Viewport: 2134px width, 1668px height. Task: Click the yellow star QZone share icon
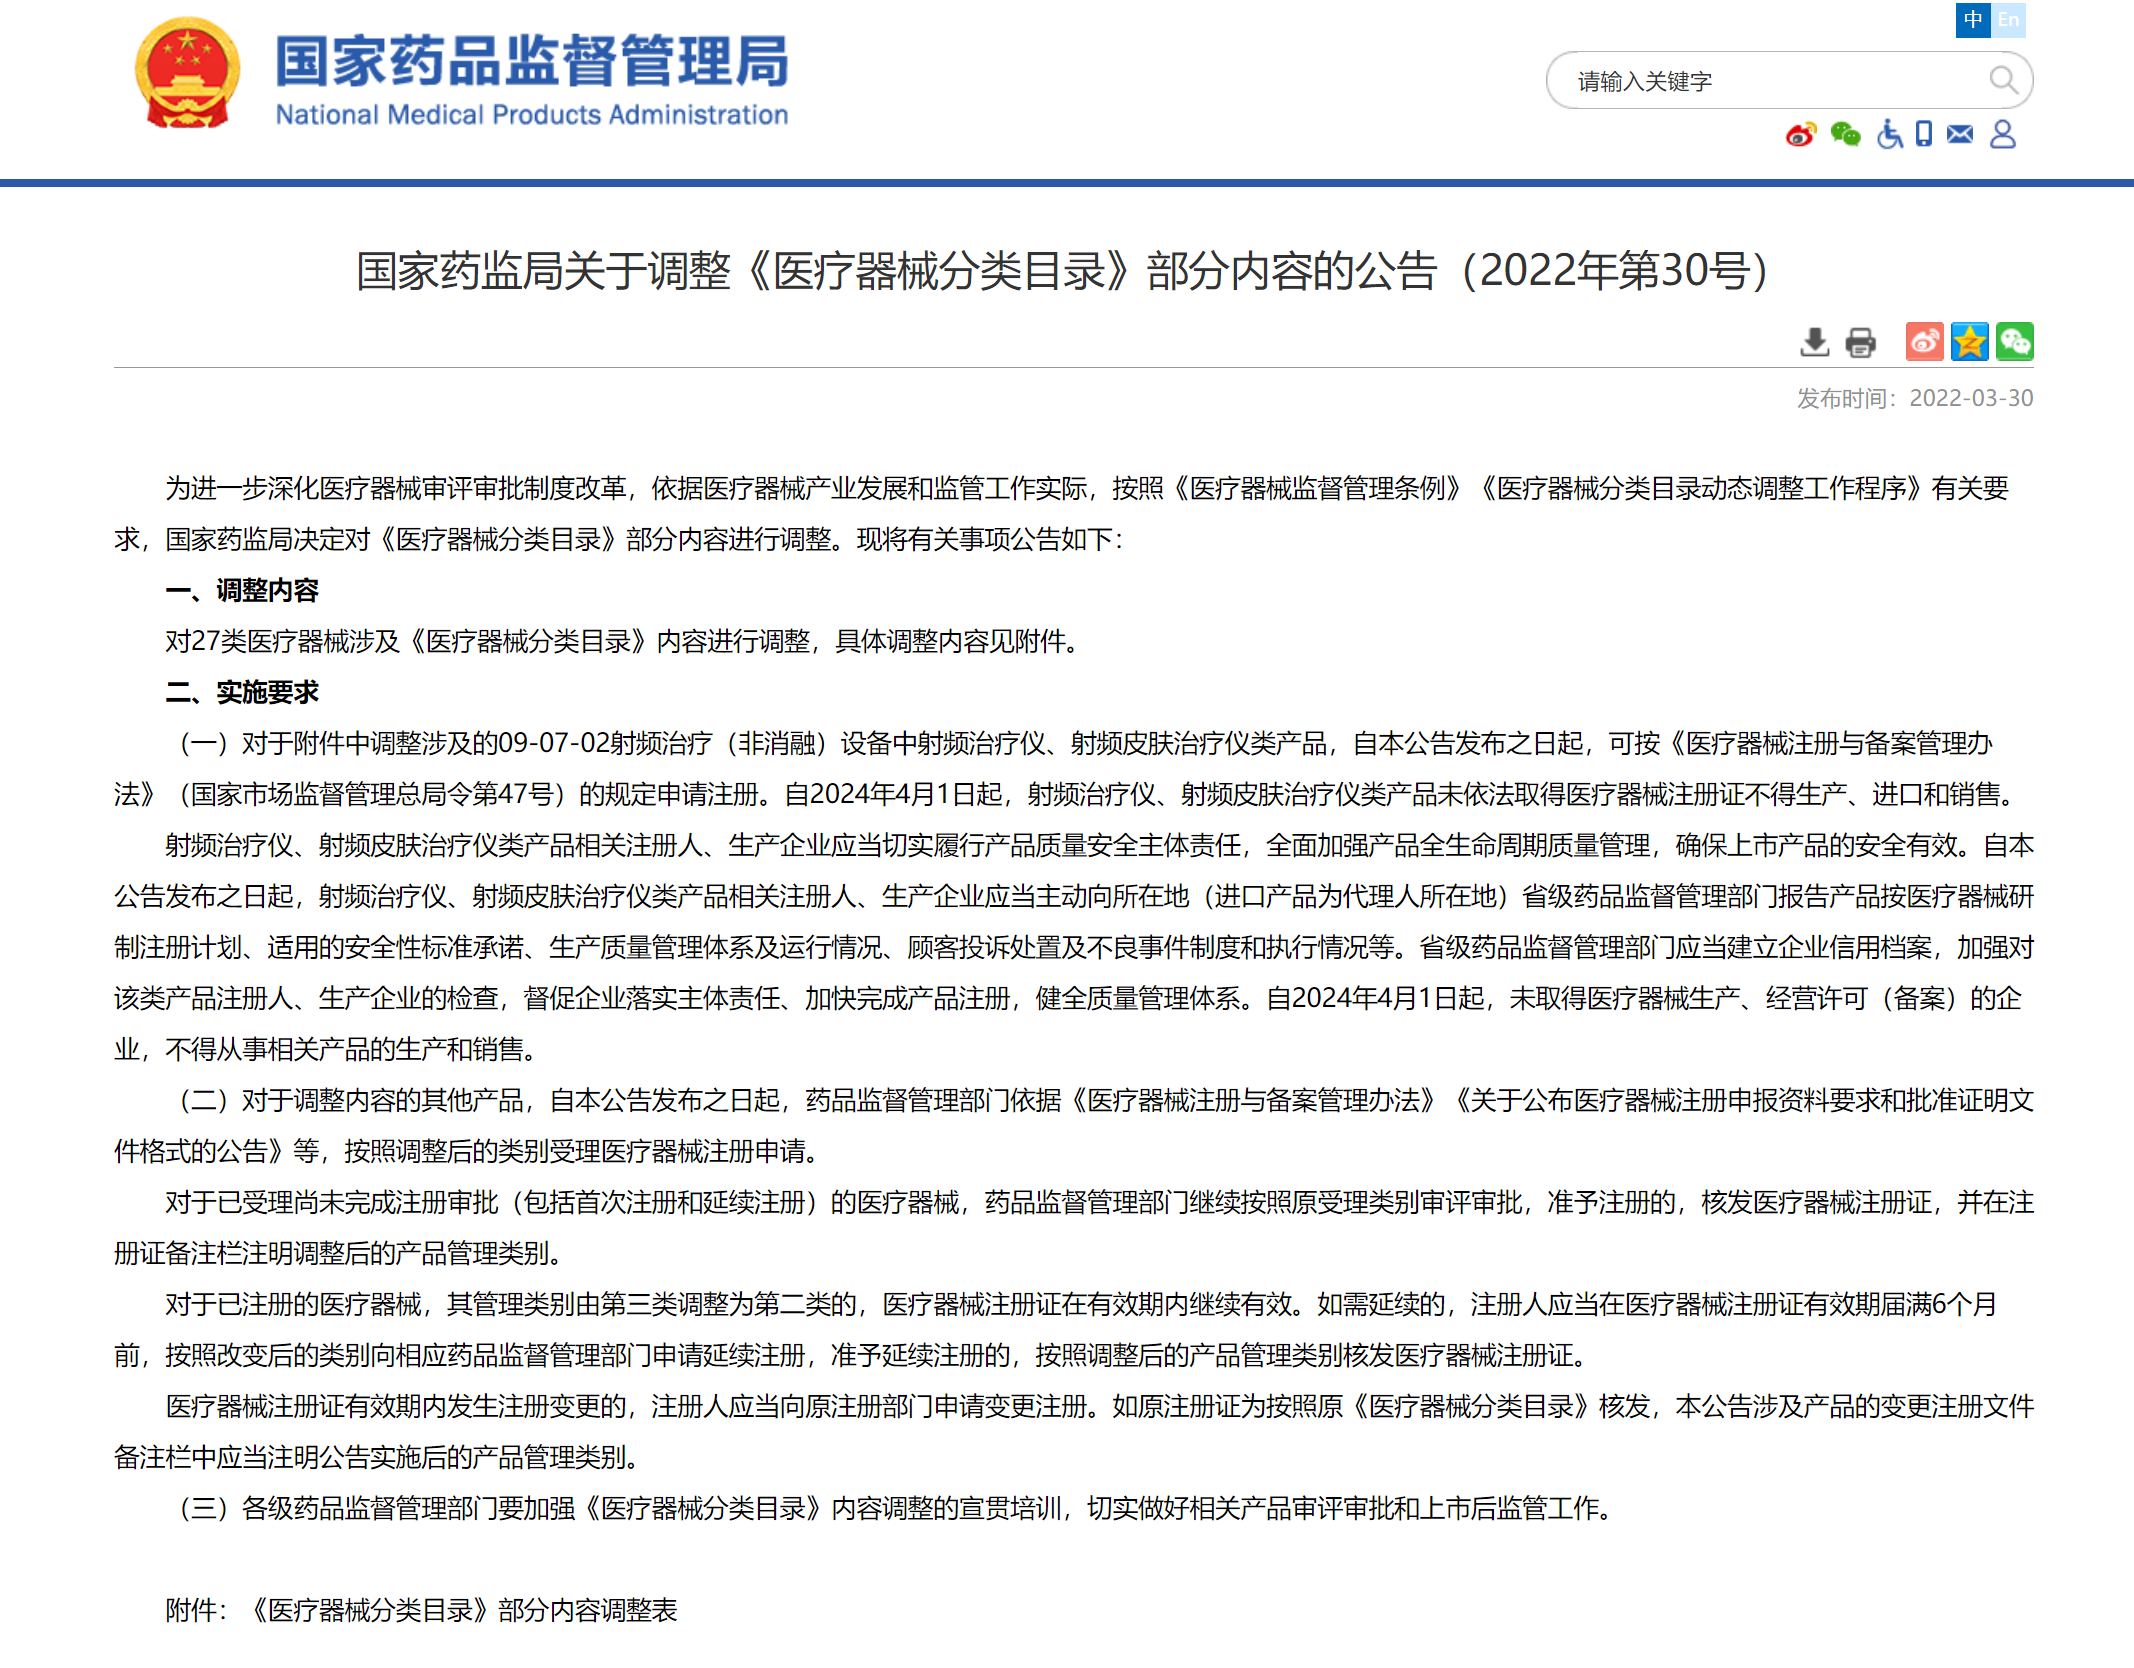[1969, 342]
